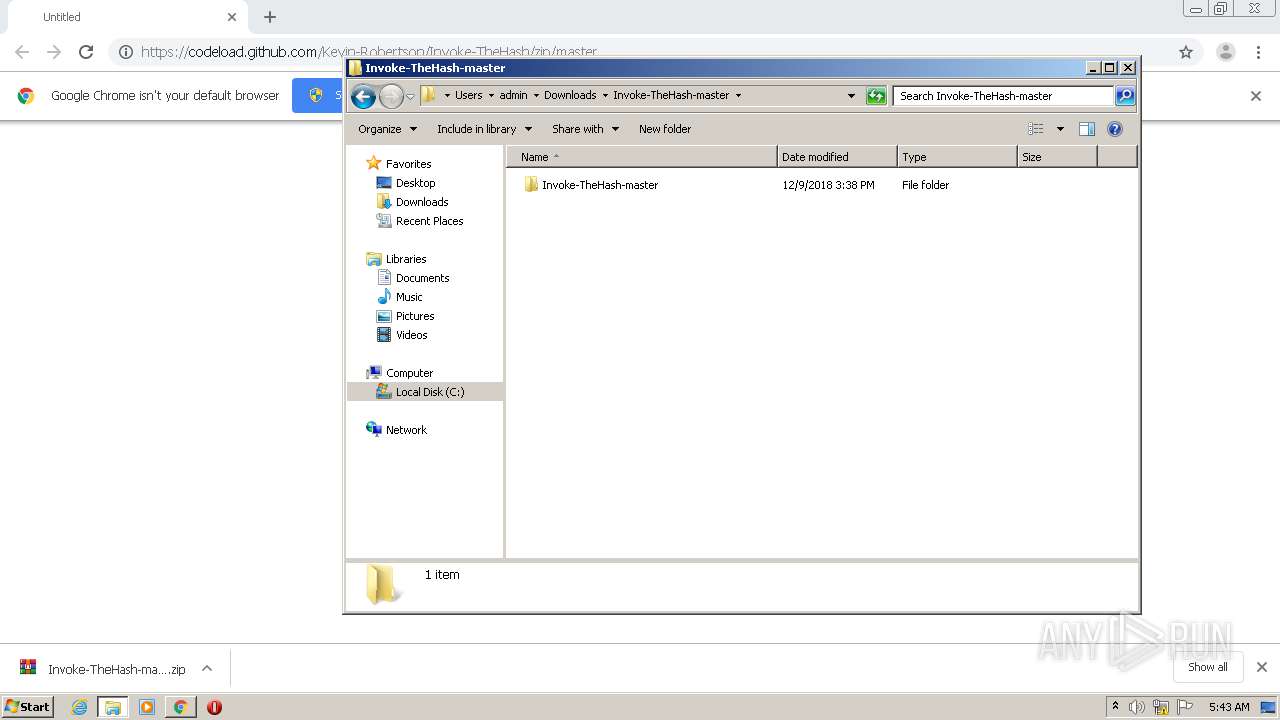Click the red Opera-style taskbar icon
The image size is (1280, 720).
coord(214,707)
